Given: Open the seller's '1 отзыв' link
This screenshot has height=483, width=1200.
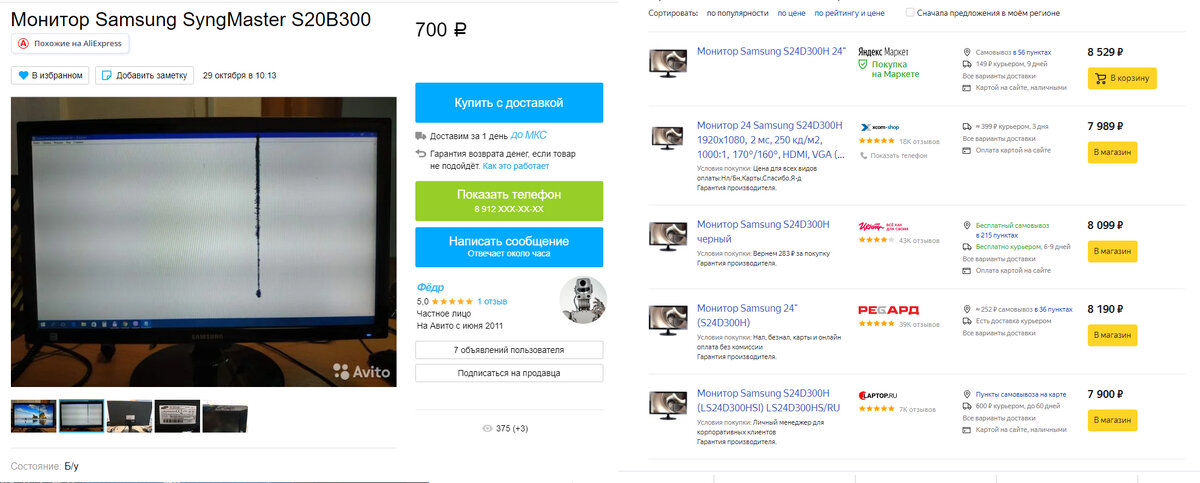Looking at the screenshot, I should pos(493,301).
